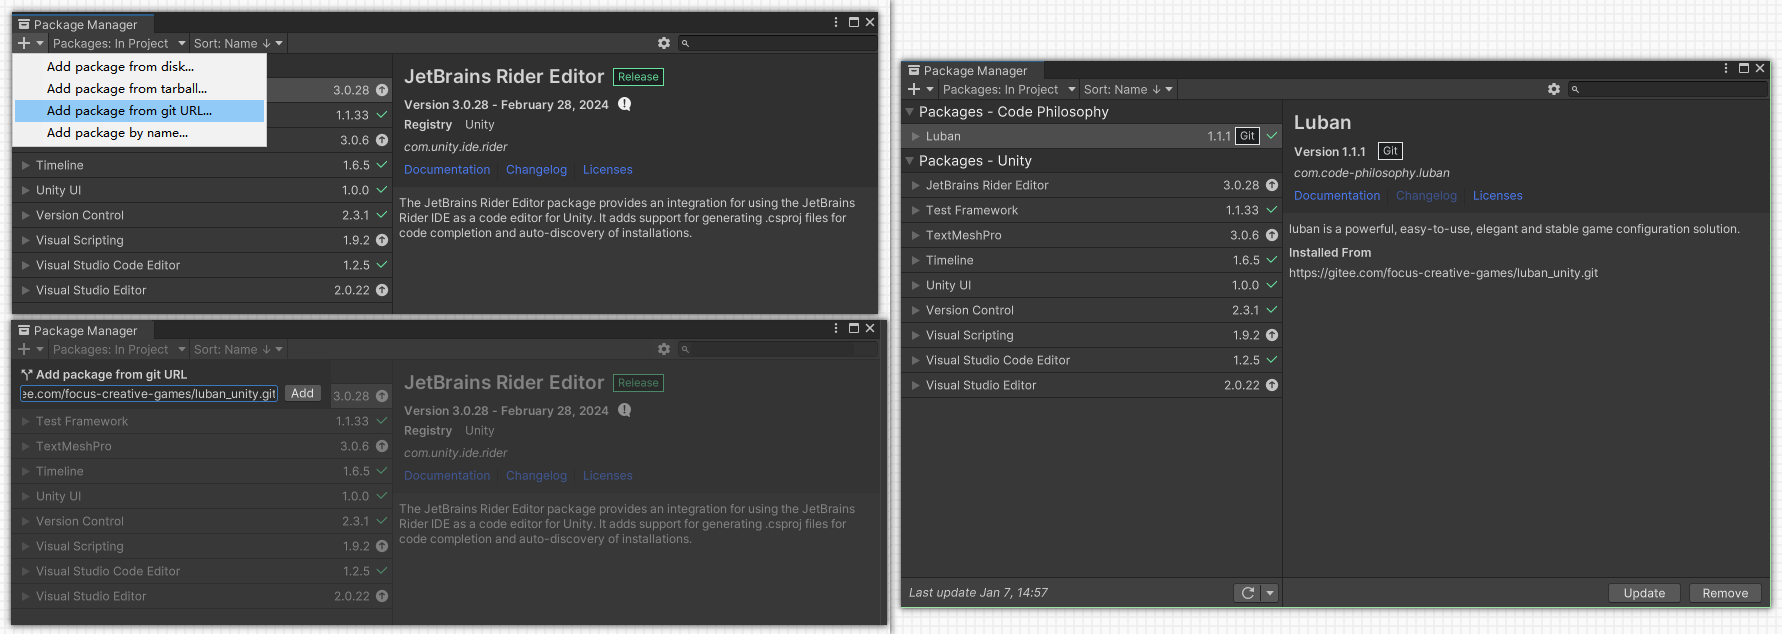1782x634 pixels.
Task: Click update icon on Visual Studio Editor row, right
Action: tap(1272, 385)
